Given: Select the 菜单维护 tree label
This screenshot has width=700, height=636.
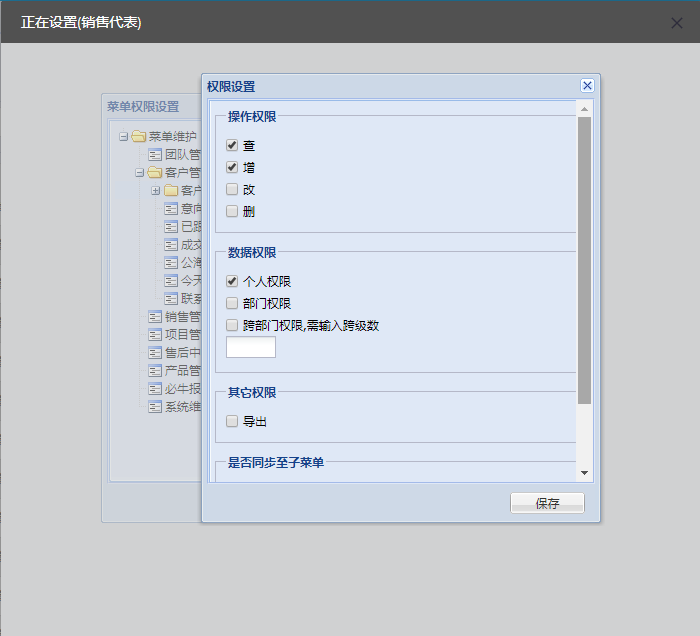Looking at the screenshot, I should coord(173,136).
